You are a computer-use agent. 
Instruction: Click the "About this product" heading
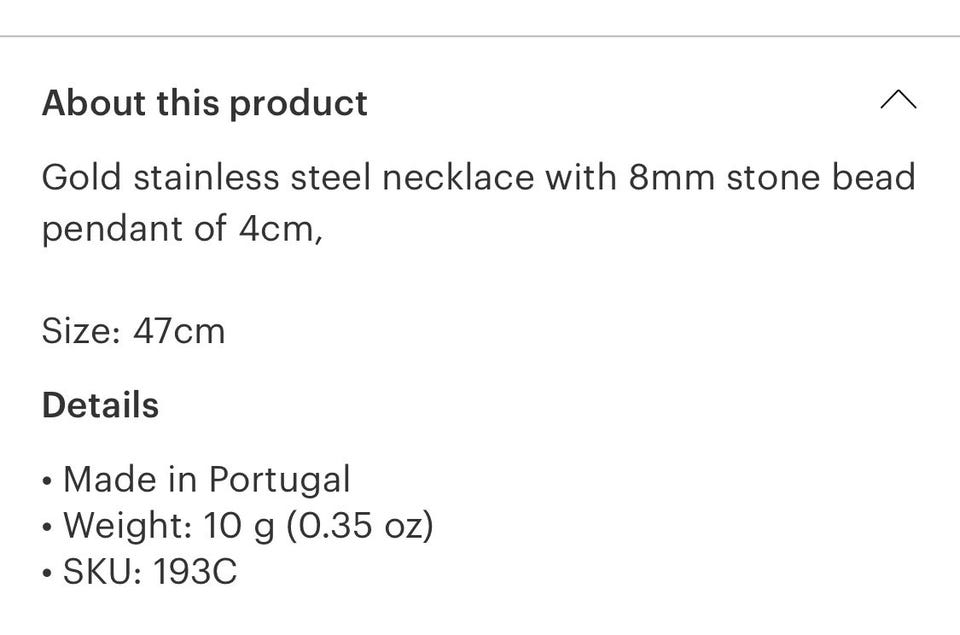click(205, 103)
